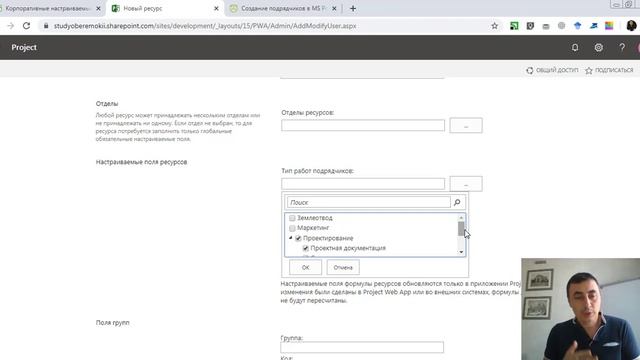Image resolution: width=640 pixels, height=360 pixels.
Task: Reload the current page
Action: pos(27,26)
